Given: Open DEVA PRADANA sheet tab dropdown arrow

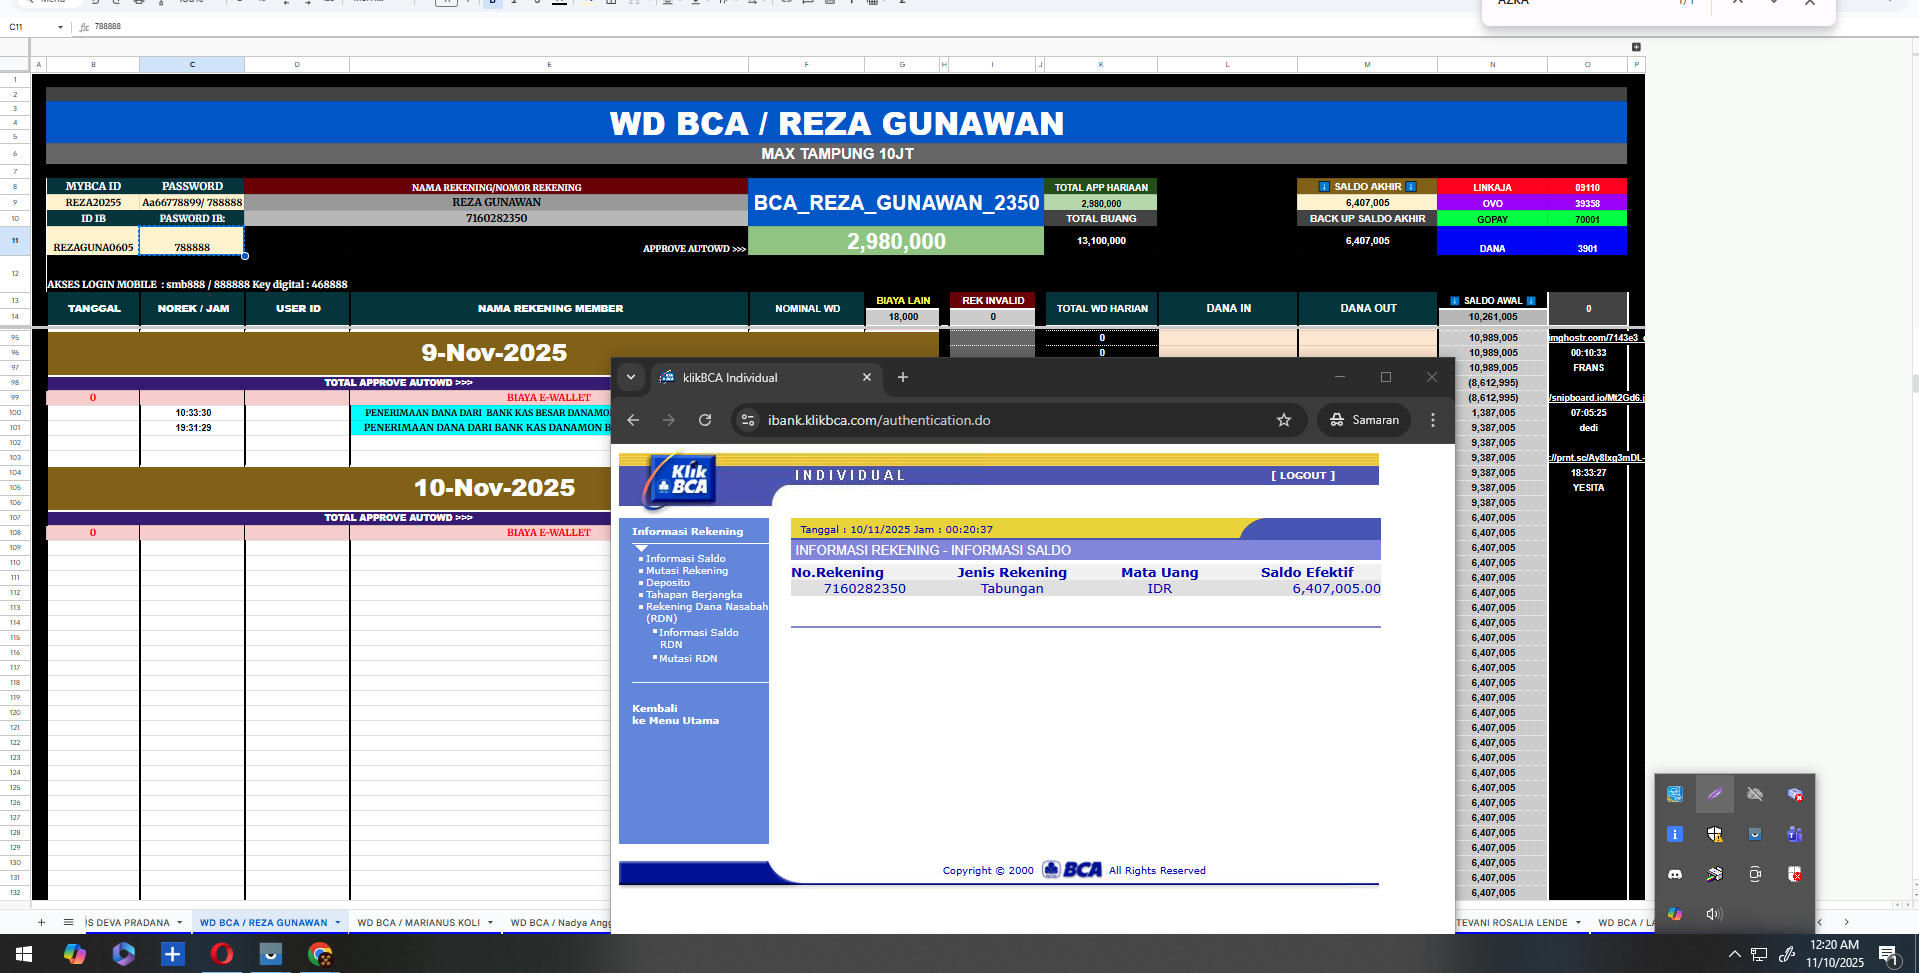Looking at the screenshot, I should [180, 922].
